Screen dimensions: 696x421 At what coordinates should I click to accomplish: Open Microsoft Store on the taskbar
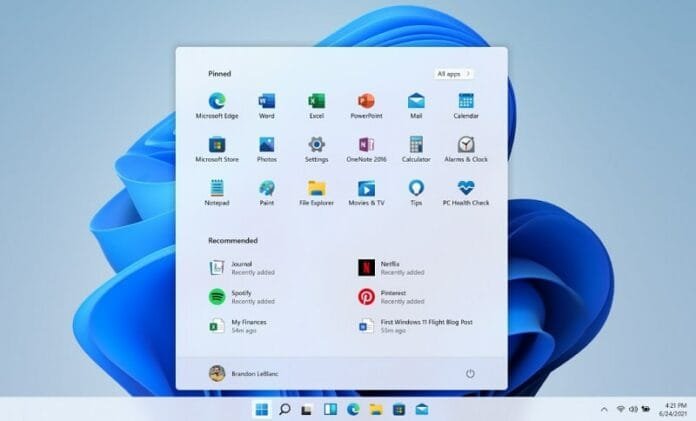coord(399,409)
